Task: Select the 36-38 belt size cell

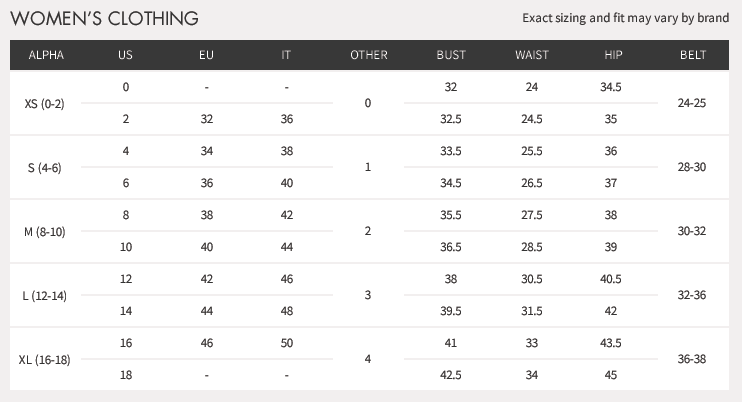Action: 691,358
